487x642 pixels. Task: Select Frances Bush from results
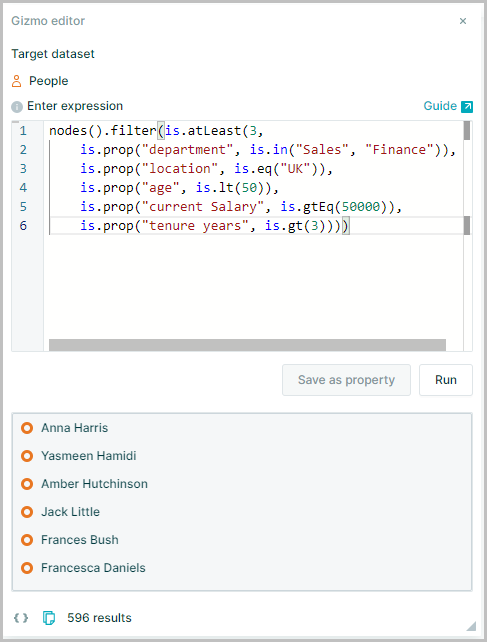pyautogui.click(x=80, y=540)
